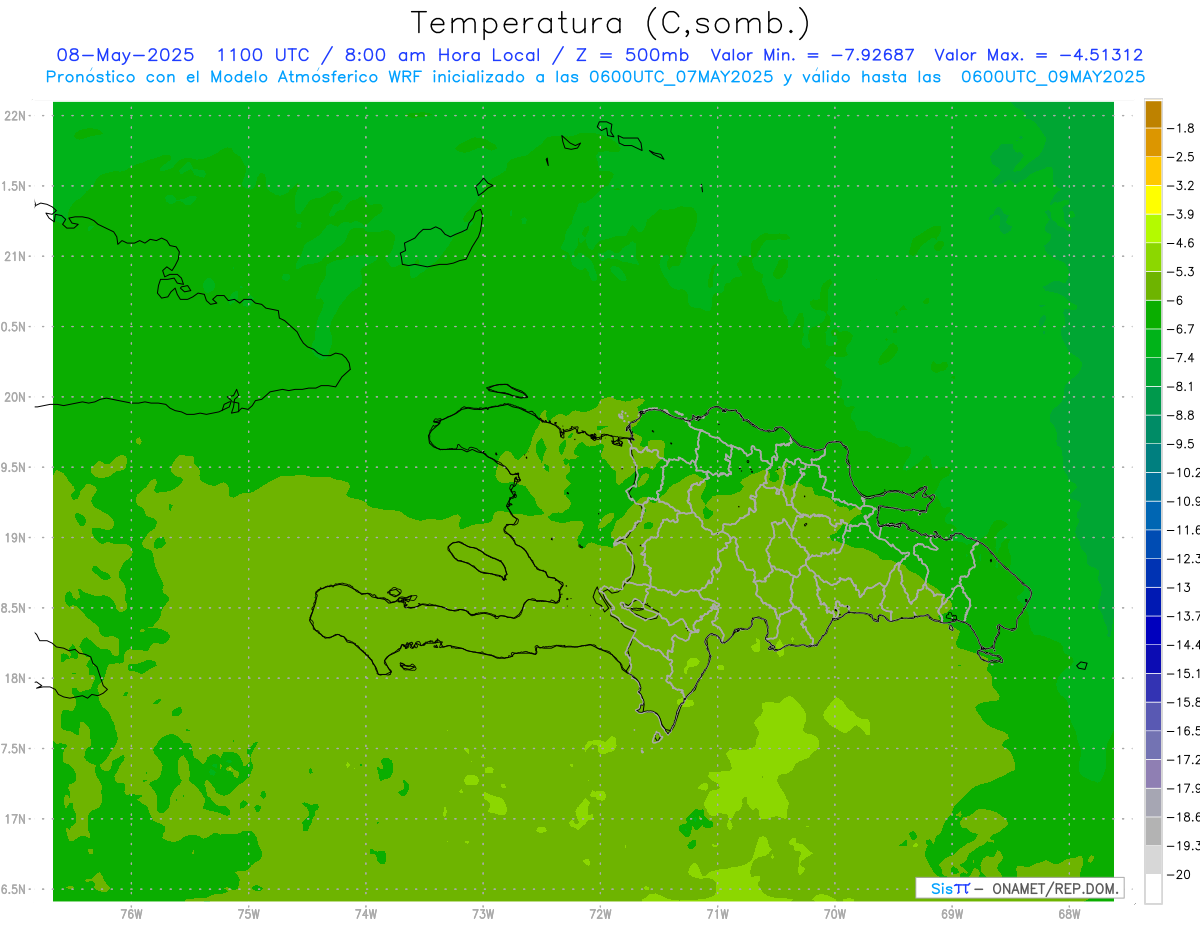This screenshot has width=1200, height=927.
Task: Click the '-20' colorbar label
Action: tap(1180, 874)
